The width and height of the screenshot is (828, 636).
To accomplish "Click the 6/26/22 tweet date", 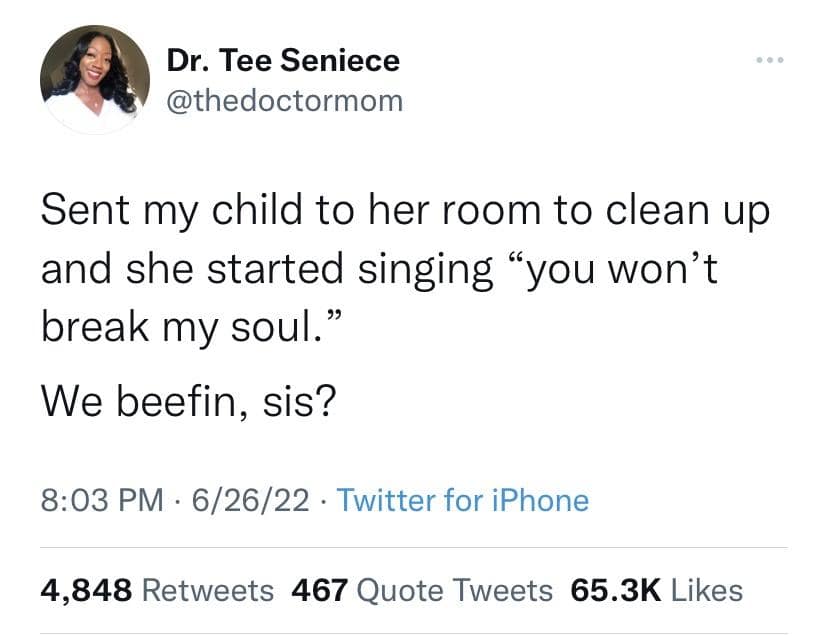I will [x=243, y=500].
